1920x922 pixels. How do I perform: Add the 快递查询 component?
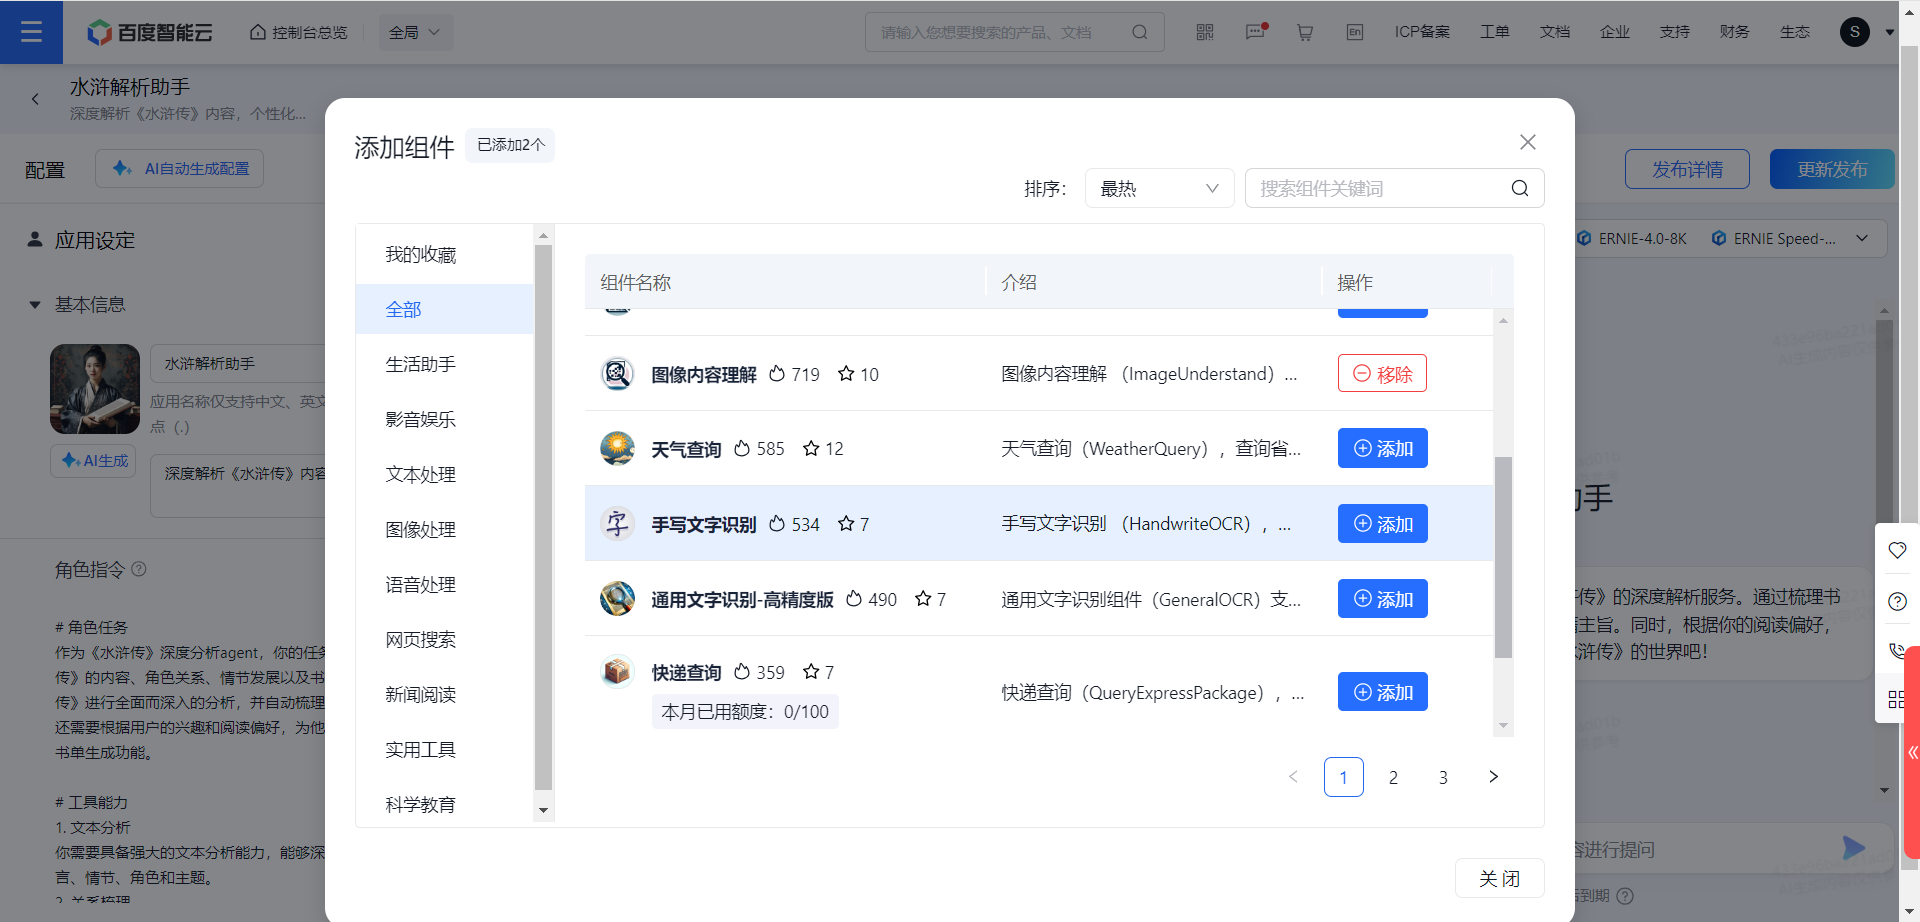pos(1382,691)
